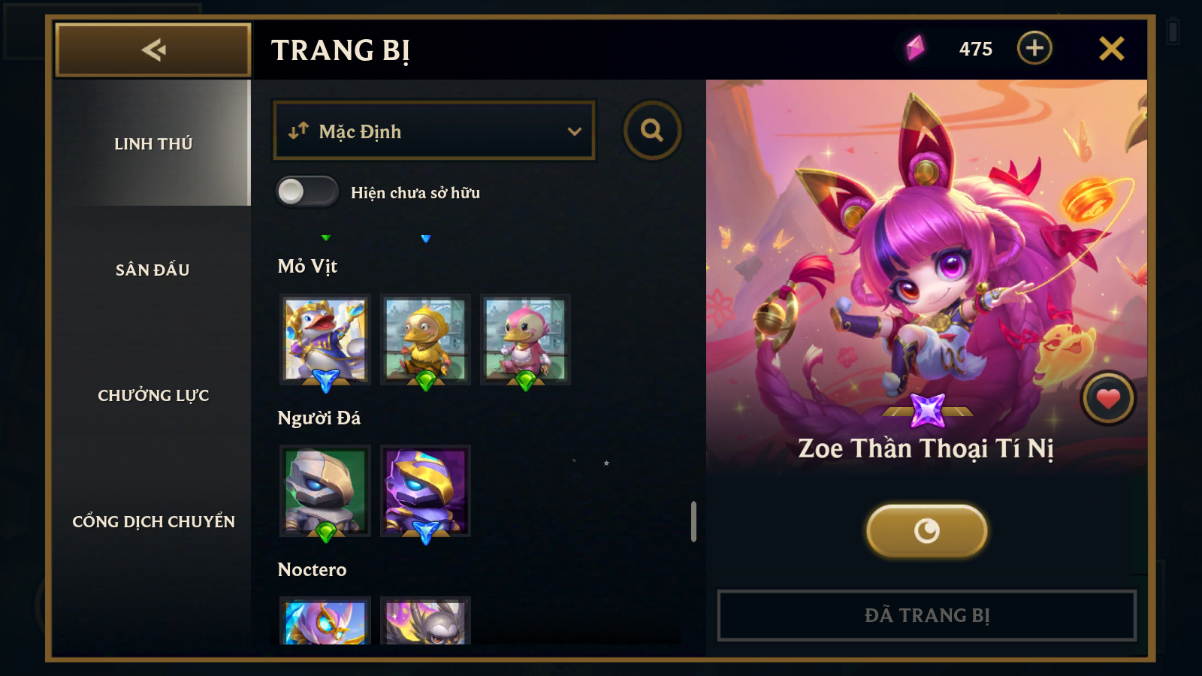Click the gold star-up circular button
The image size is (1202, 676).
click(x=927, y=530)
